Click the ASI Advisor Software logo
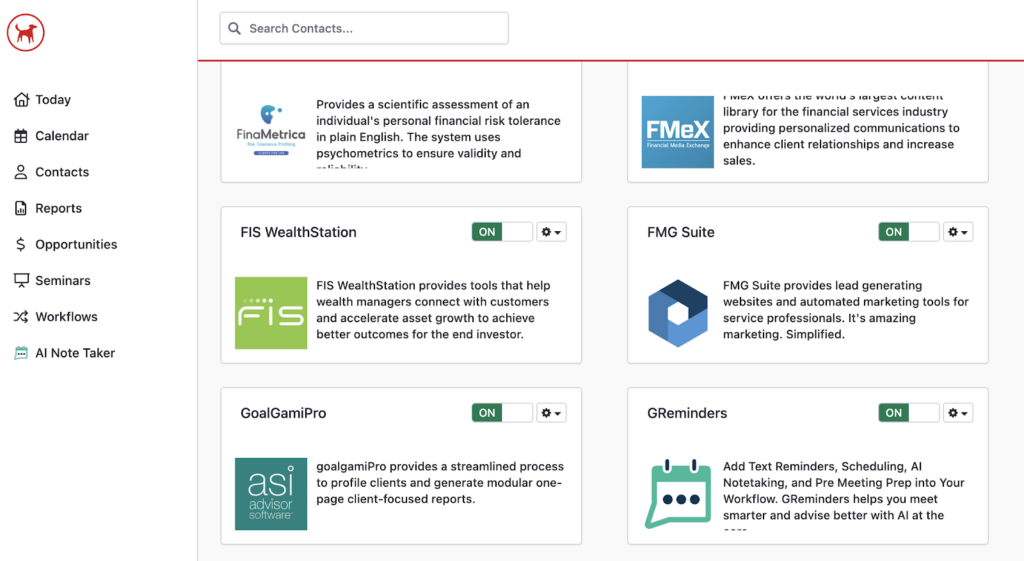The image size is (1024, 561). coord(271,494)
